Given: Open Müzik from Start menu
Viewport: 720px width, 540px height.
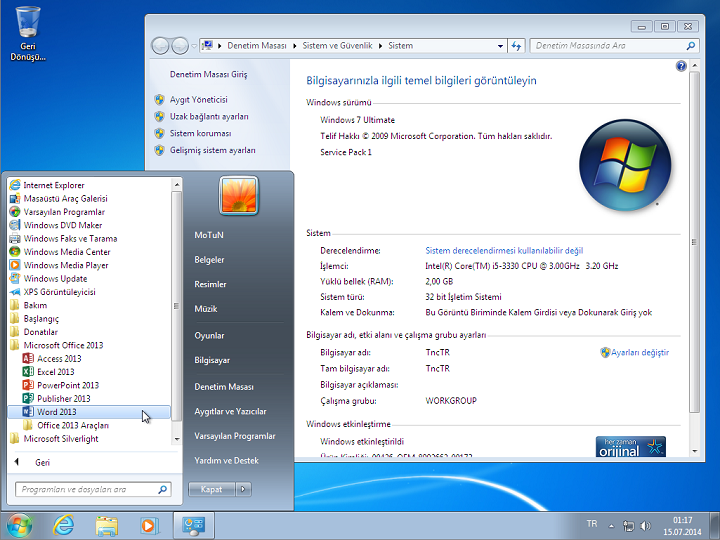Looking at the screenshot, I should tap(206, 309).
